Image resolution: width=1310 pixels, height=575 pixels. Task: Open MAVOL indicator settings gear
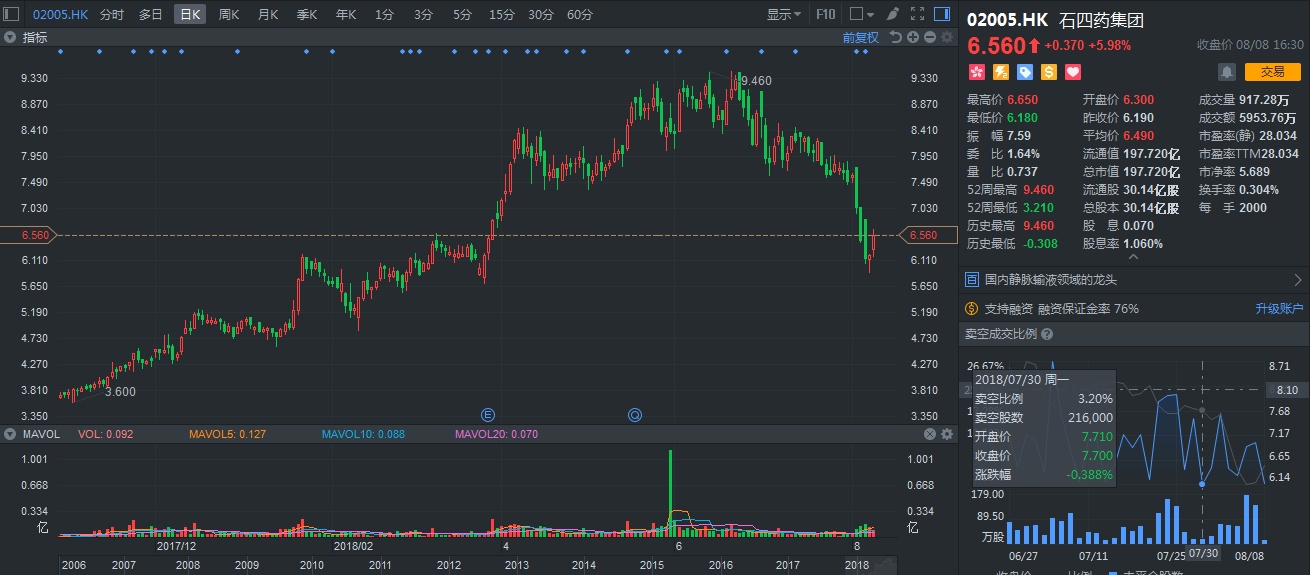coord(946,434)
